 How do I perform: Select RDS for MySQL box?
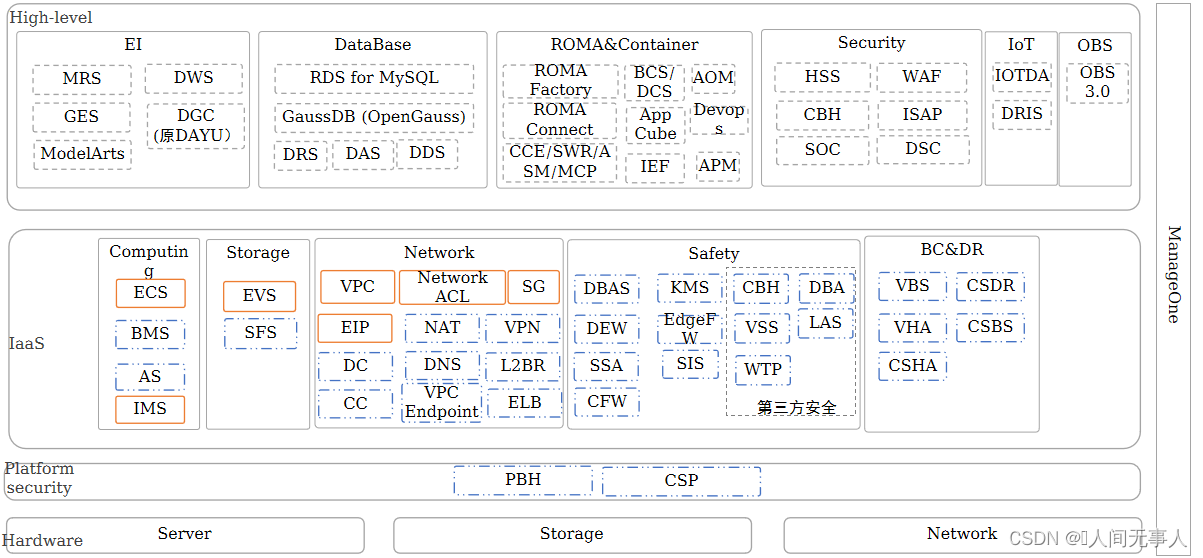372,79
